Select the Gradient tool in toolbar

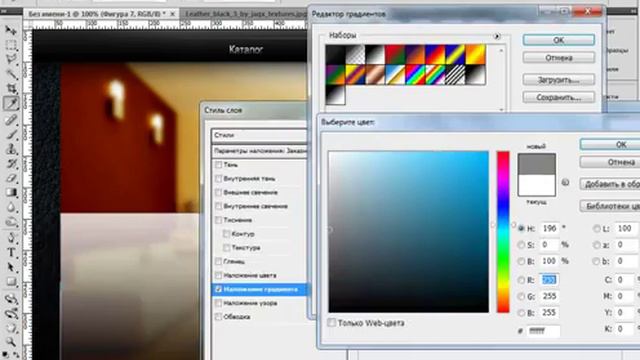[11, 193]
